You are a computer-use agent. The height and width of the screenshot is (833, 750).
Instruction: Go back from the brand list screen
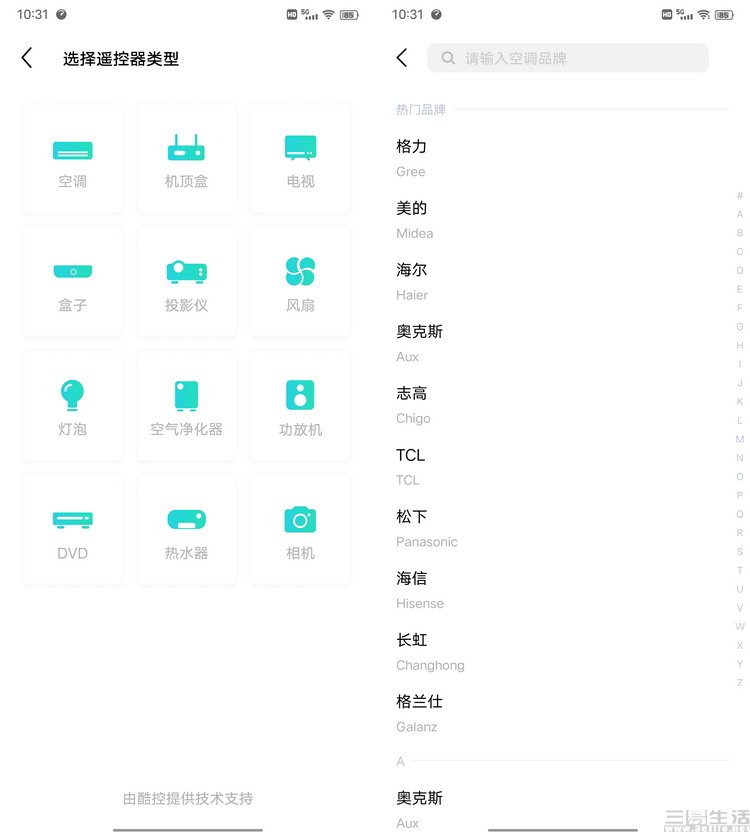tap(402, 58)
